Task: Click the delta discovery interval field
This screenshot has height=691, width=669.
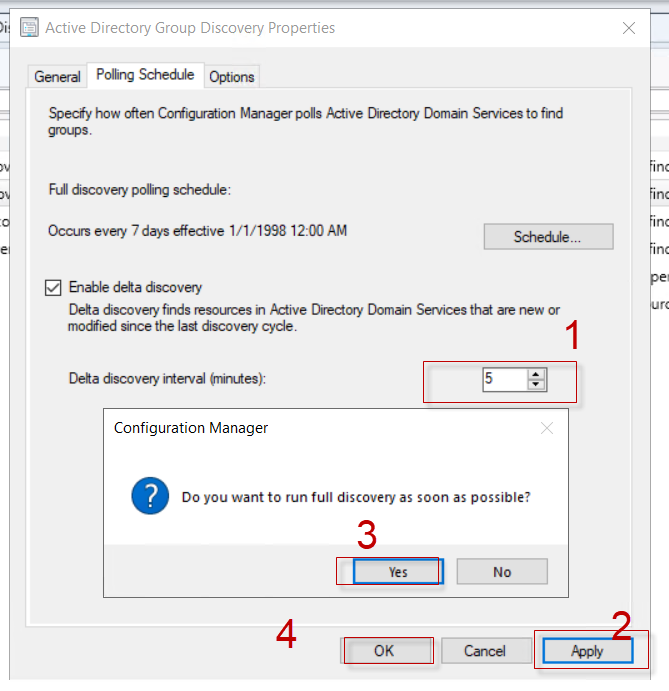Action: point(505,379)
